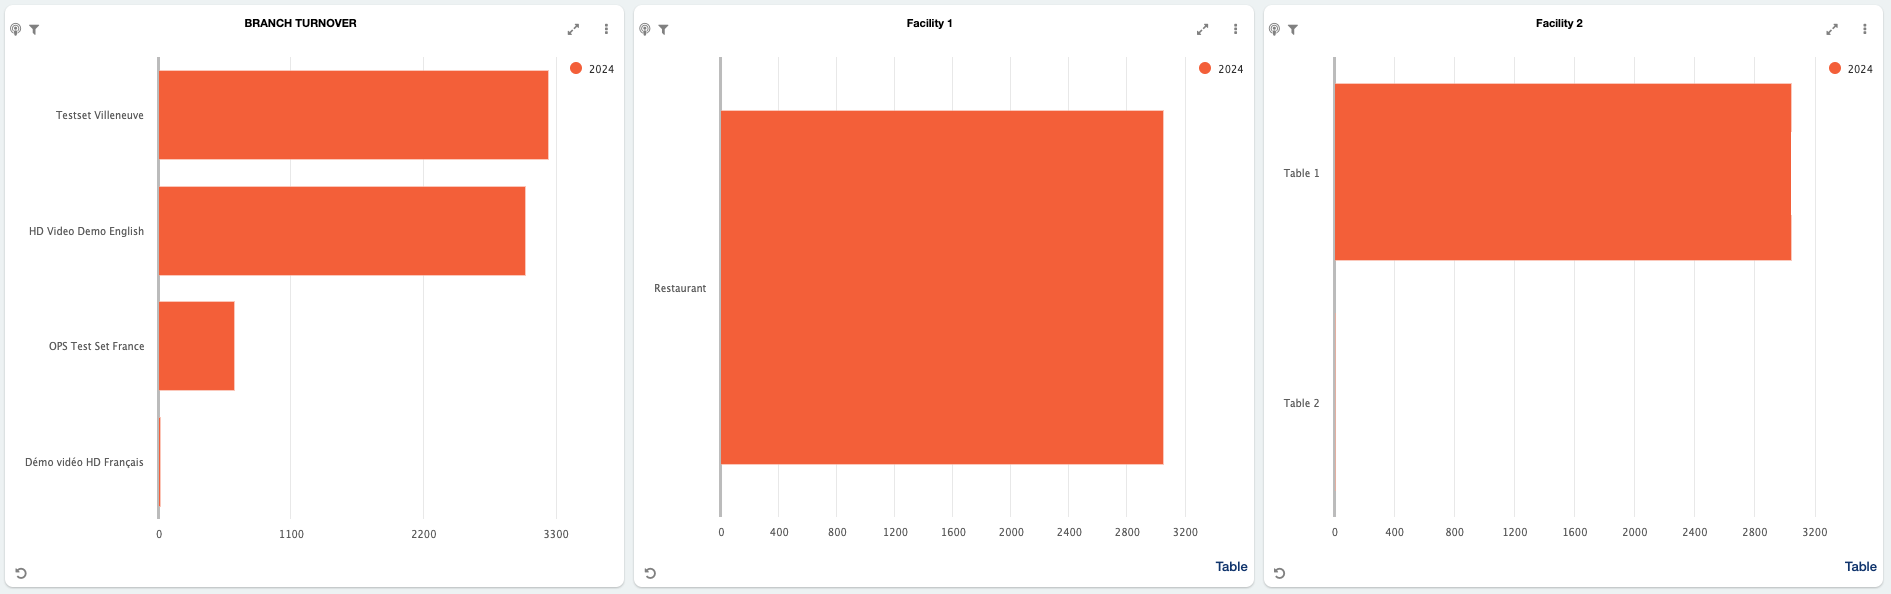The height and width of the screenshot is (594, 1891).
Task: Open the three-dot menu of Facility 2
Action: (1864, 29)
